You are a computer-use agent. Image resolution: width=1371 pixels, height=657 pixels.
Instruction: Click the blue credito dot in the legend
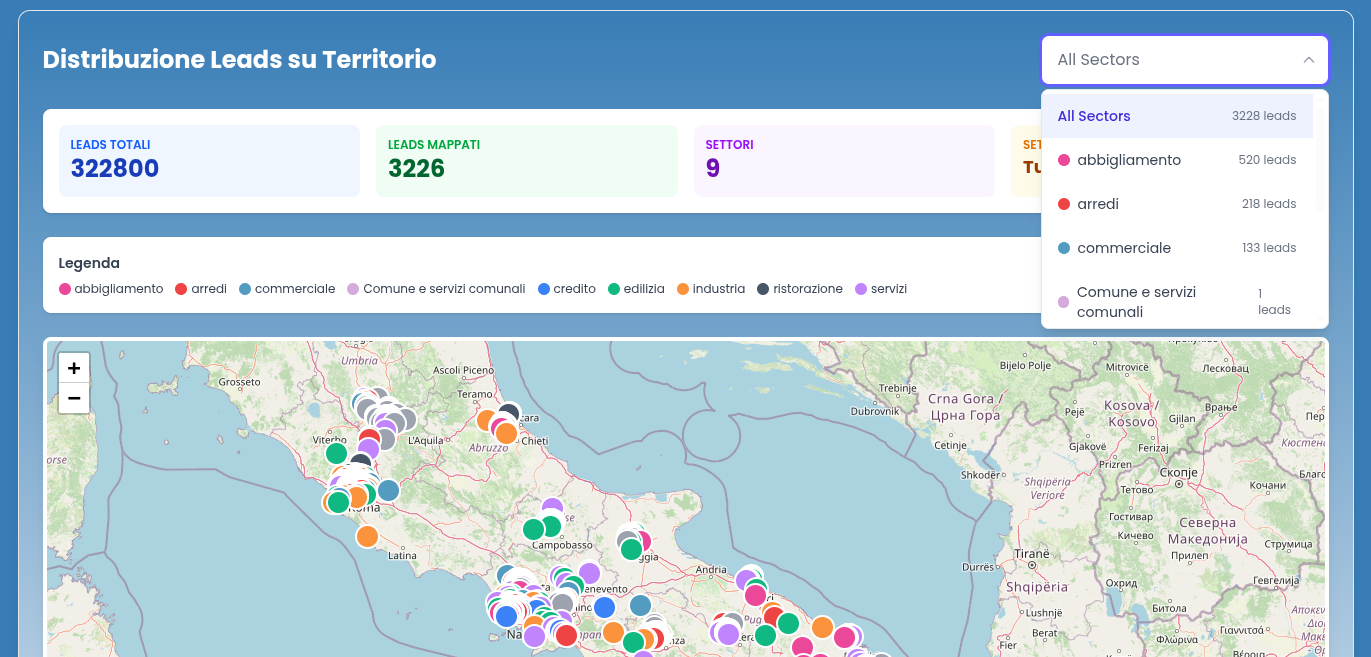(546, 288)
